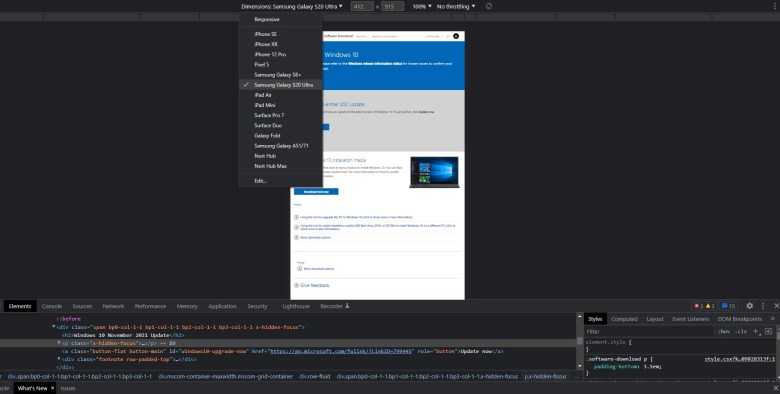The height and width of the screenshot is (394, 780).
Task: Click div.row-fluid breadcrumb
Action: pos(314,377)
